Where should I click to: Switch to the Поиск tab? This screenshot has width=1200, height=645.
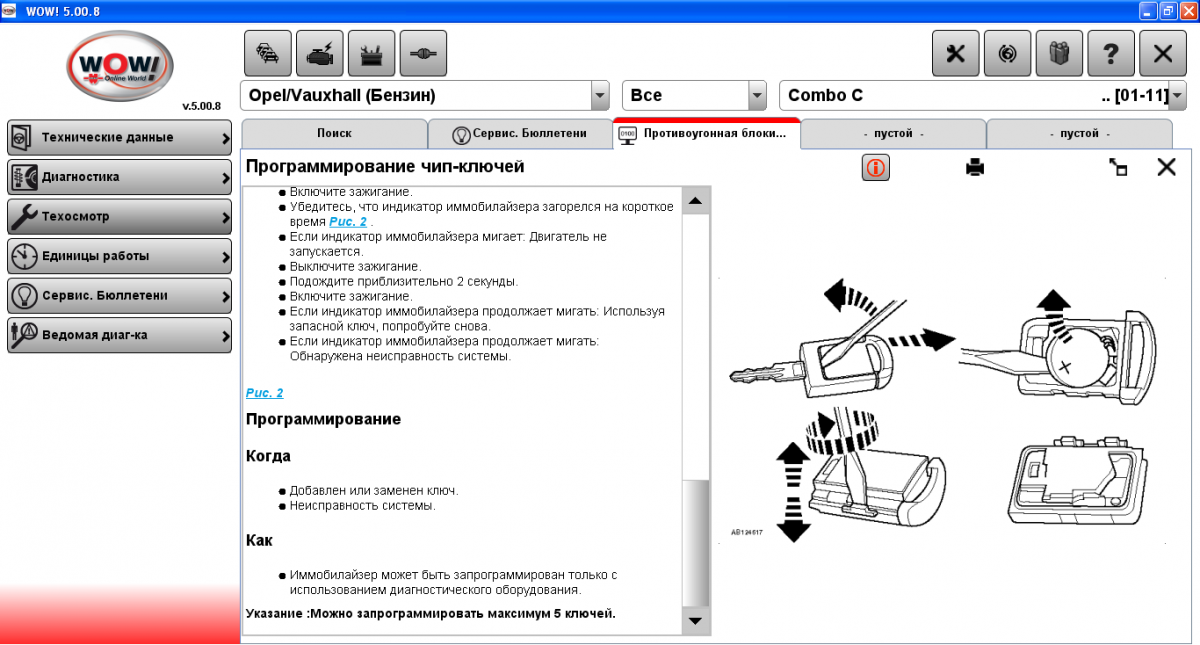(334, 134)
